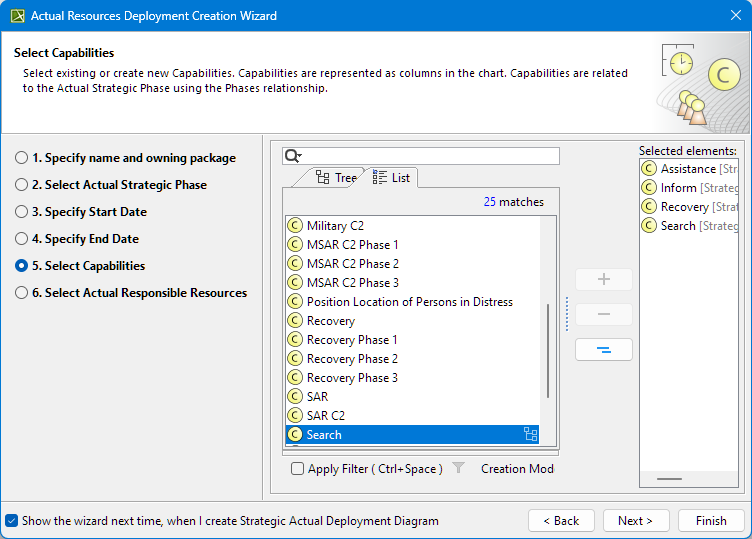Click the minus button to remove capability
Screen dimensions: 752x539
(x=603, y=314)
